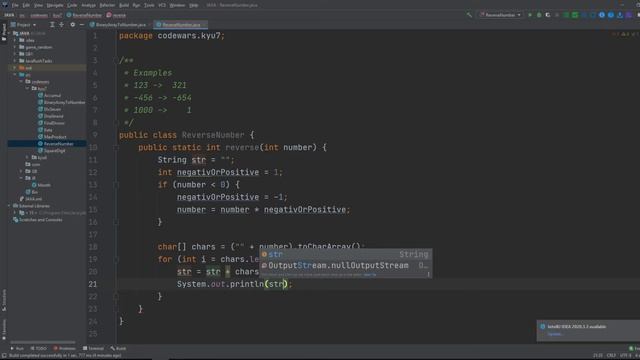Screen dimensions: 640x360
Task: Click the project panel horizontal scrollbar
Action: [43, 342]
